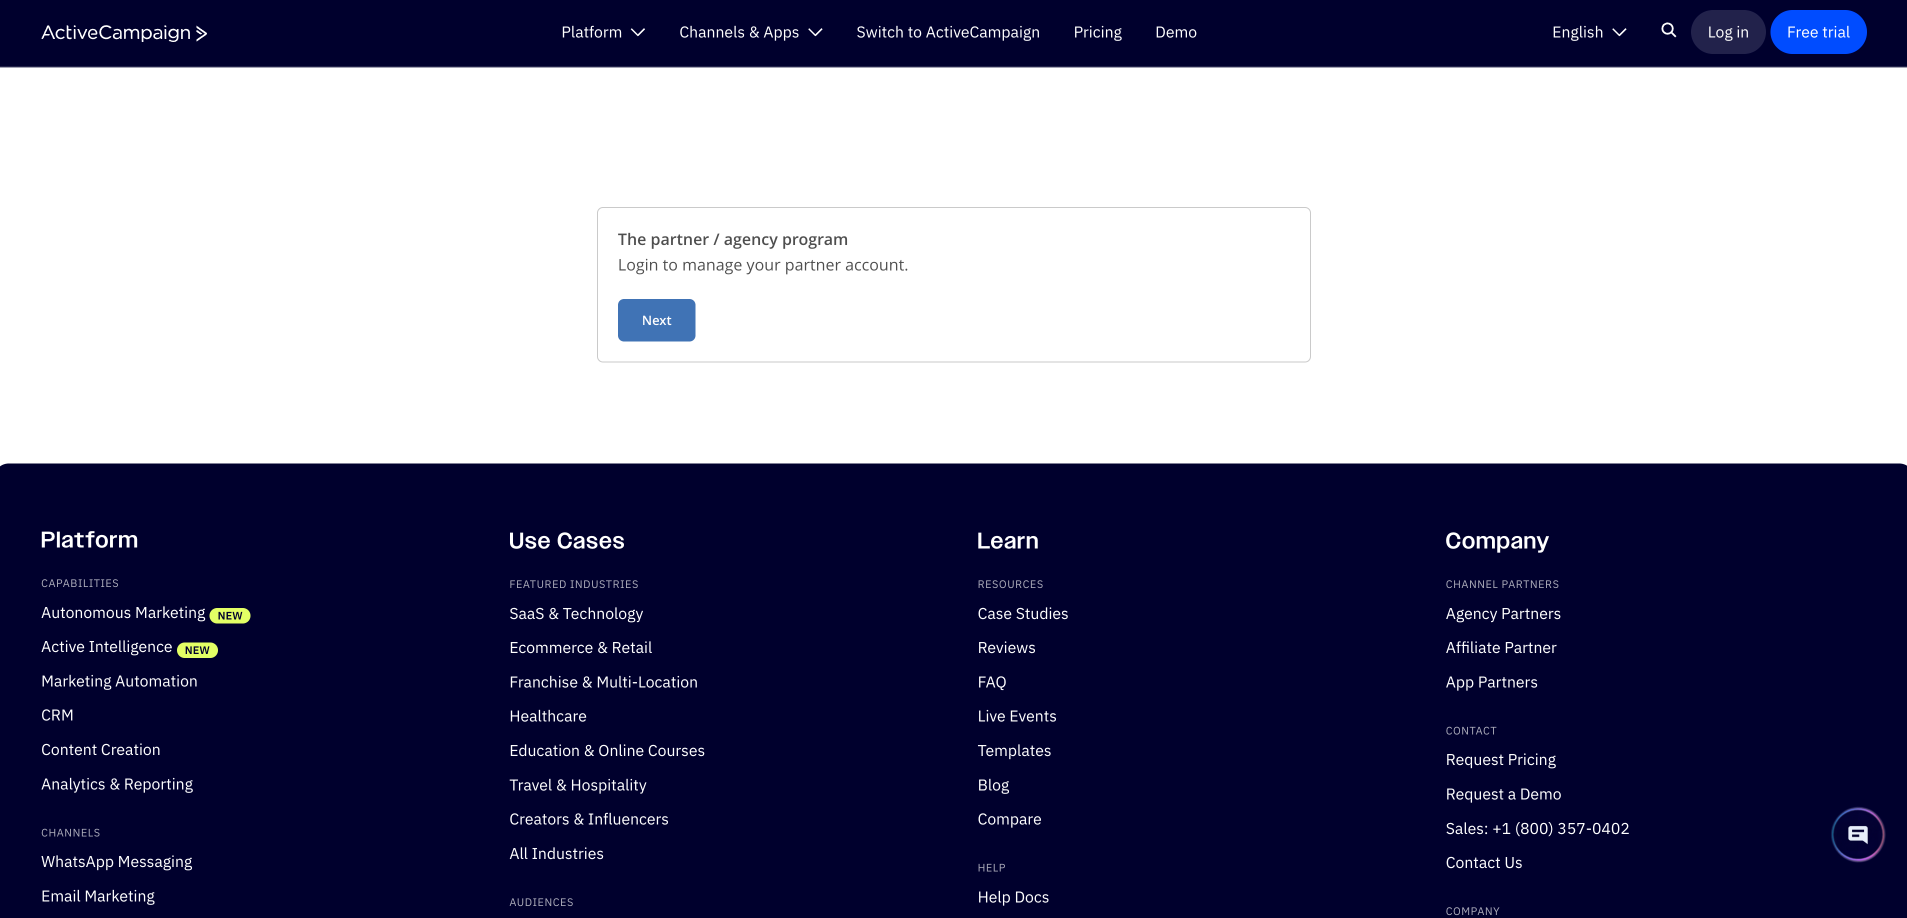This screenshot has width=1907, height=918.
Task: Visit Travel & Hospitality page
Action: tap(578, 785)
